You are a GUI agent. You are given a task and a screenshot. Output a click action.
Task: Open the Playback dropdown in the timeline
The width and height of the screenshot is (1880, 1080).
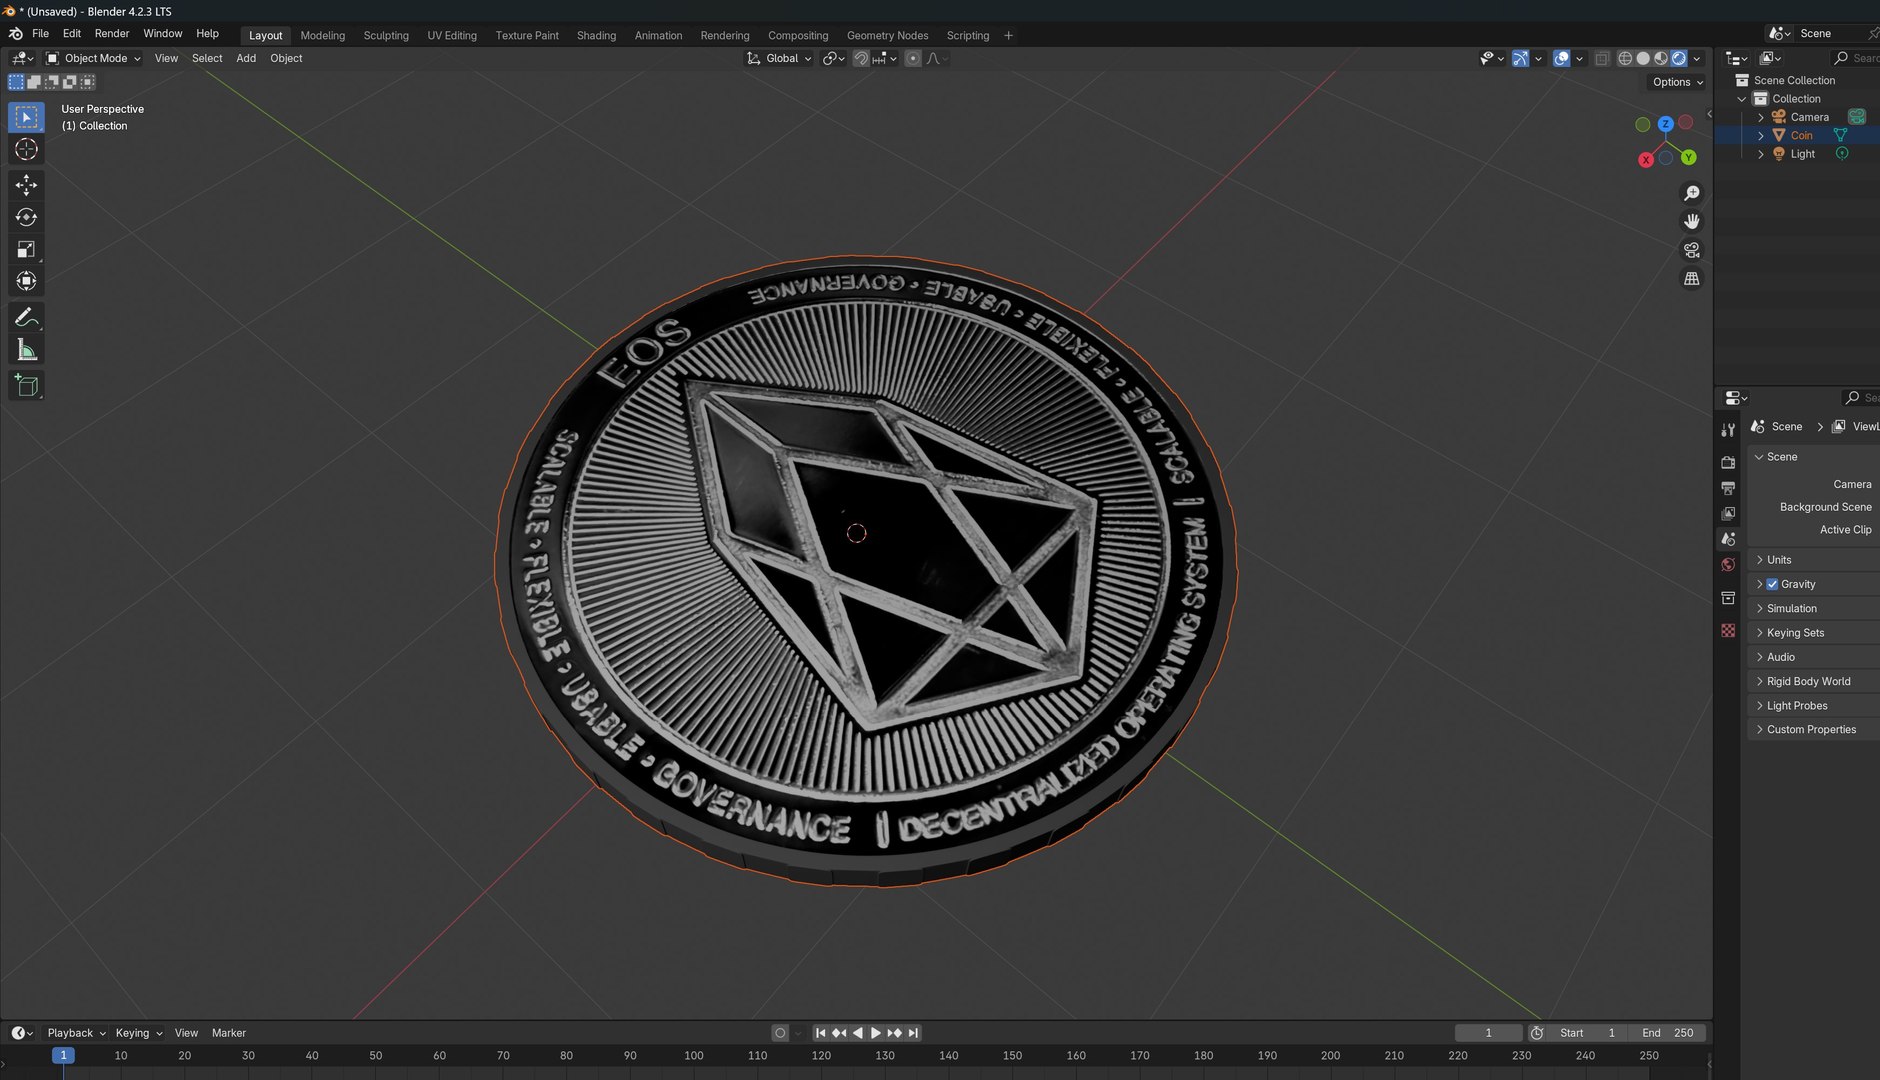(76, 1033)
